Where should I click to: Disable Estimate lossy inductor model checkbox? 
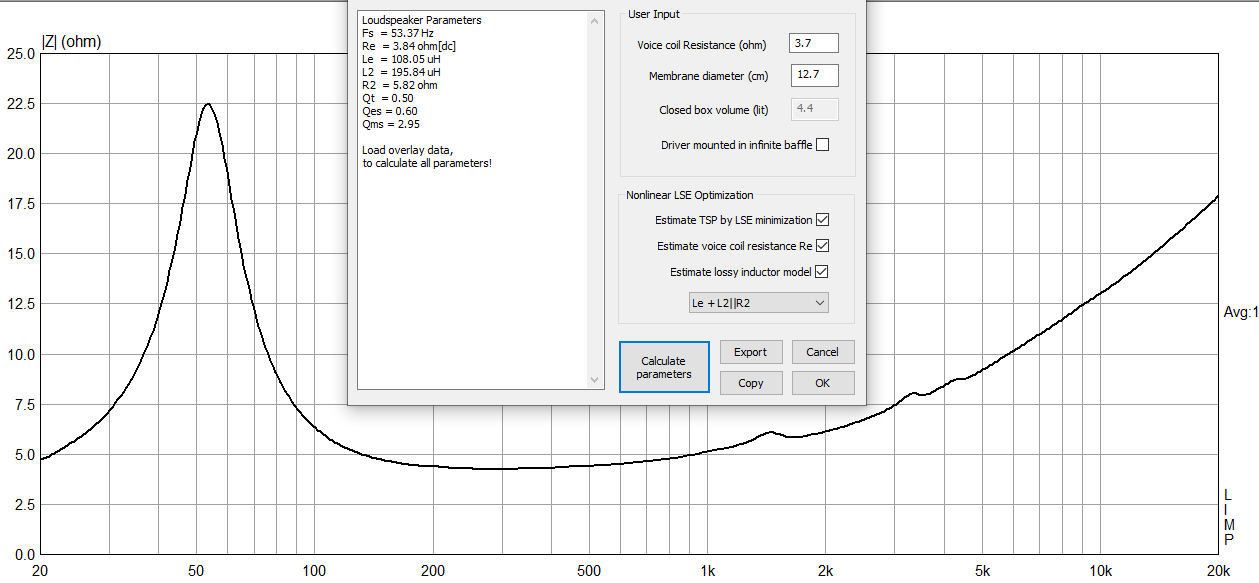(x=823, y=272)
